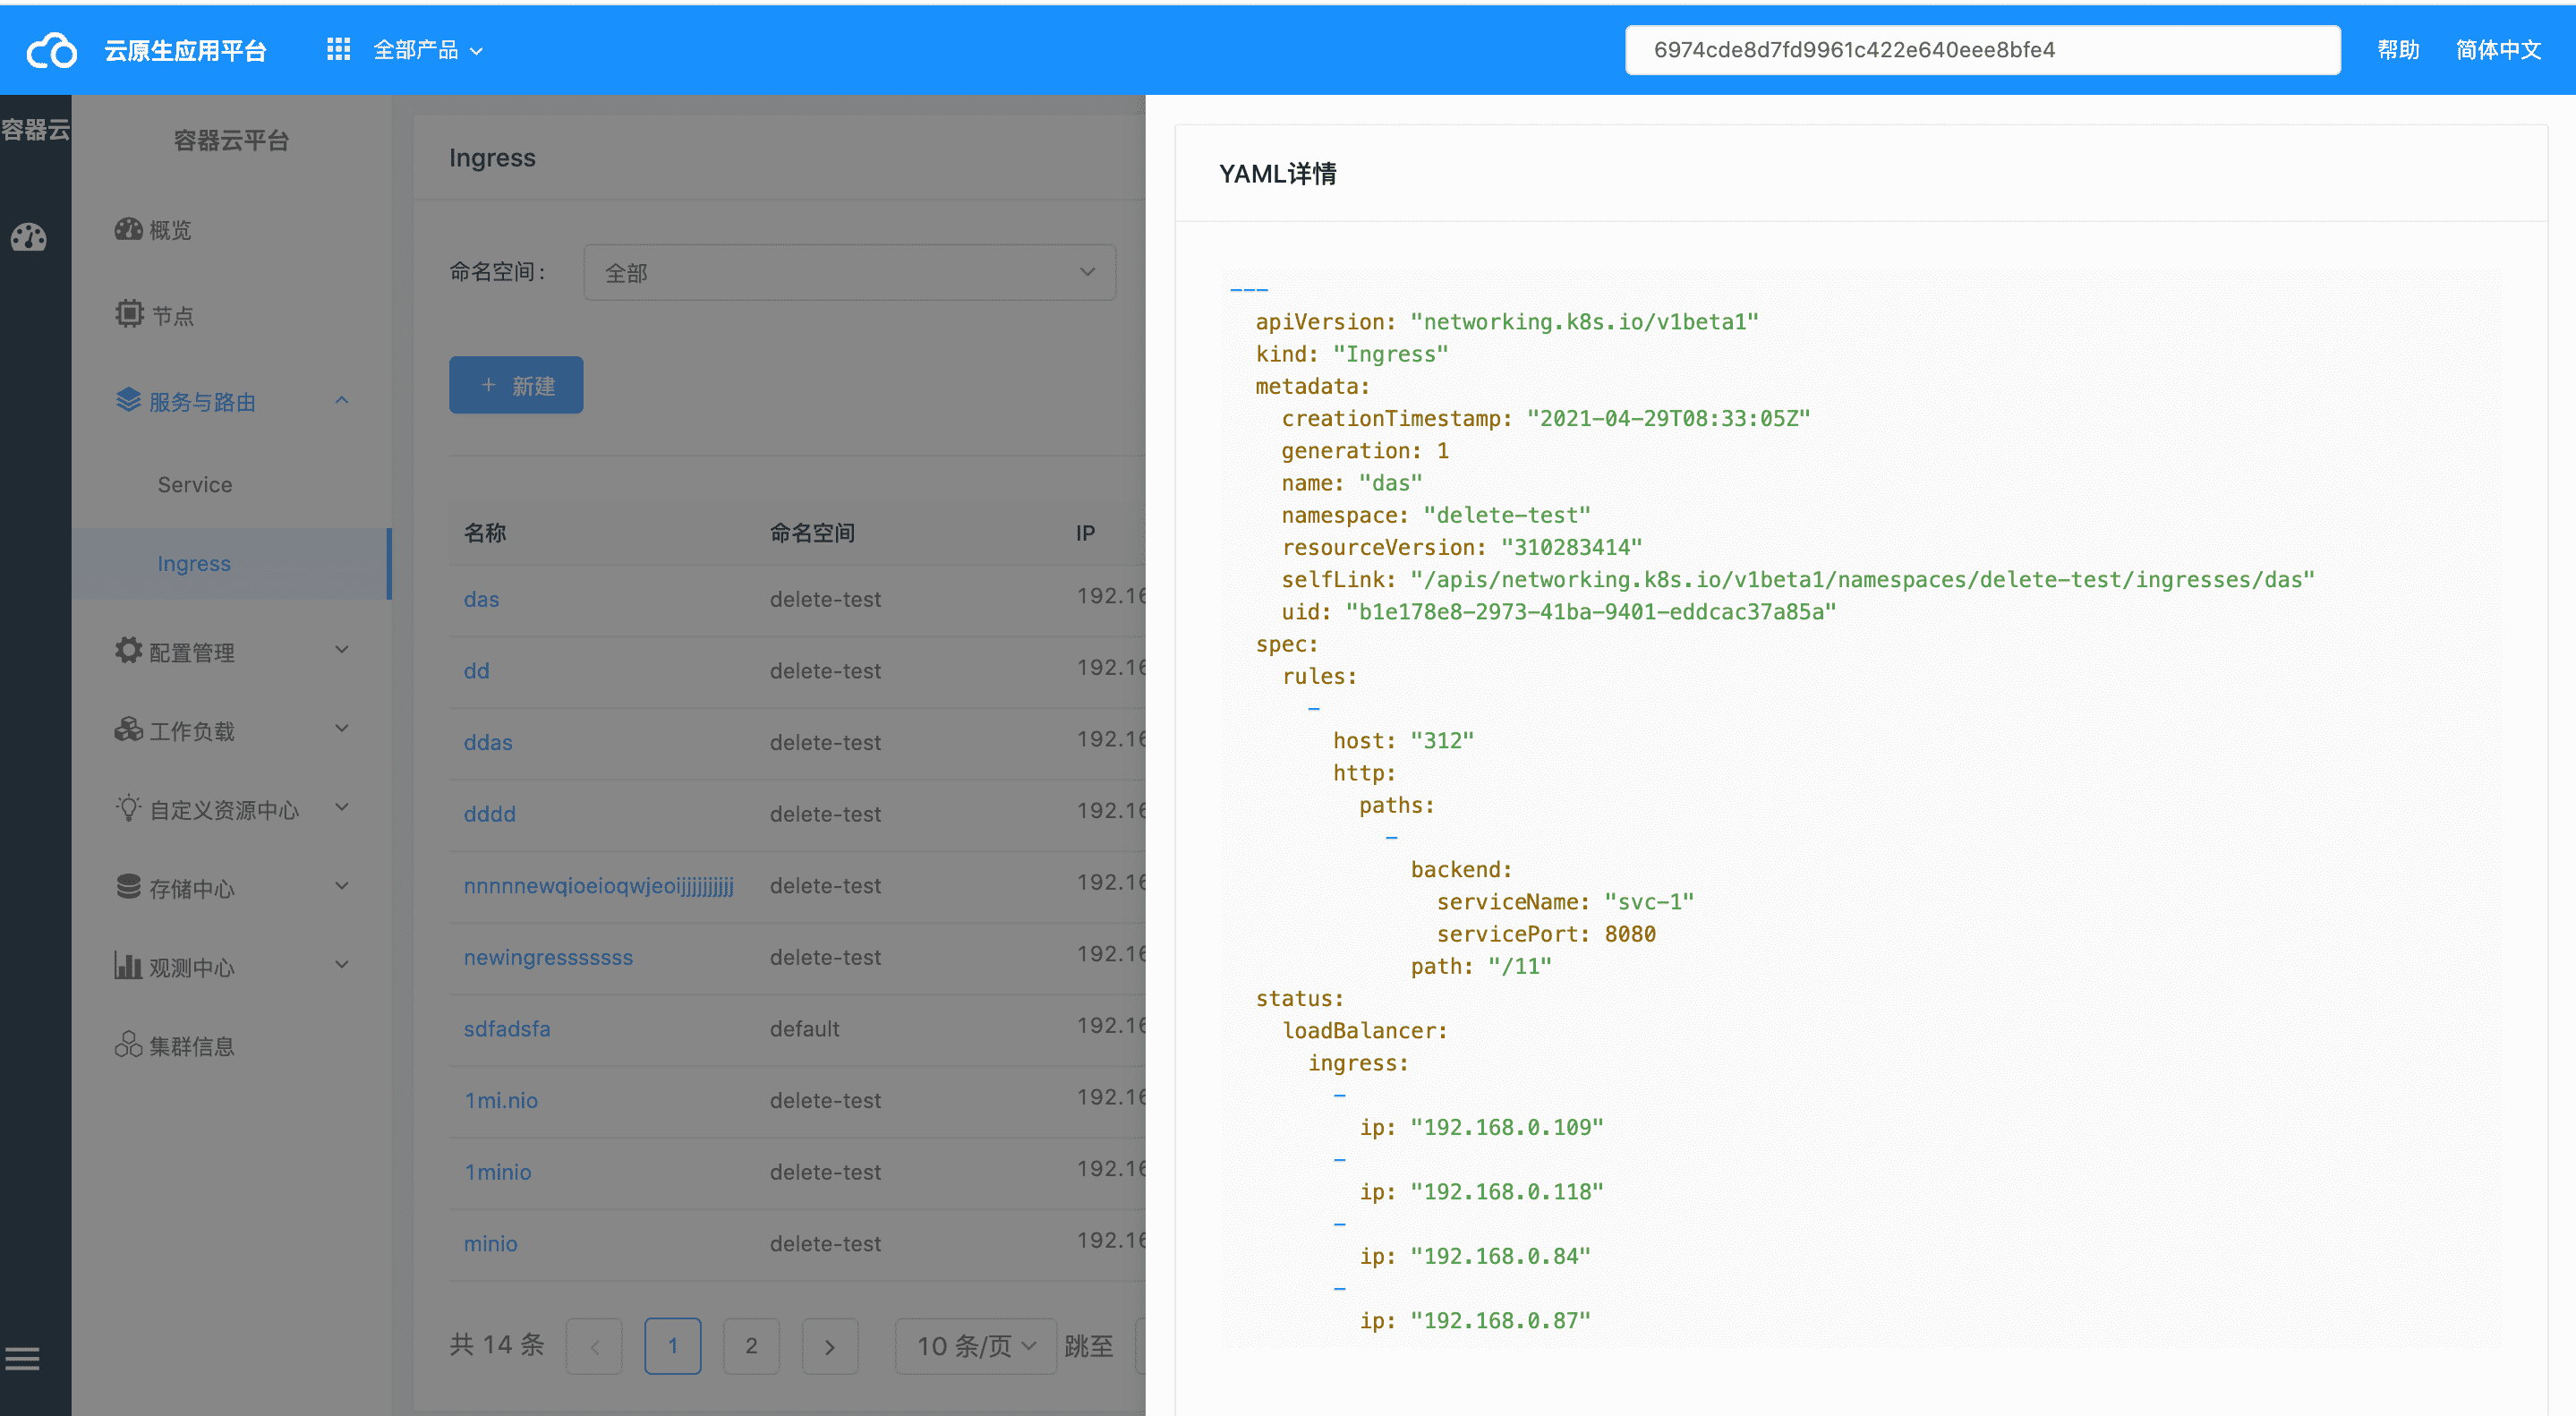Click the apiVersion line in YAML

1507,322
